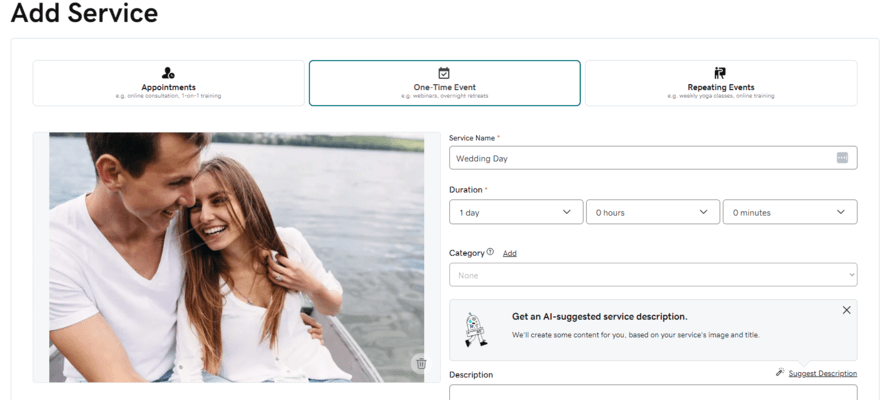Image resolution: width=880 pixels, height=400 pixels.
Task: Click the autofill icon in Service Name
Action: (x=842, y=158)
